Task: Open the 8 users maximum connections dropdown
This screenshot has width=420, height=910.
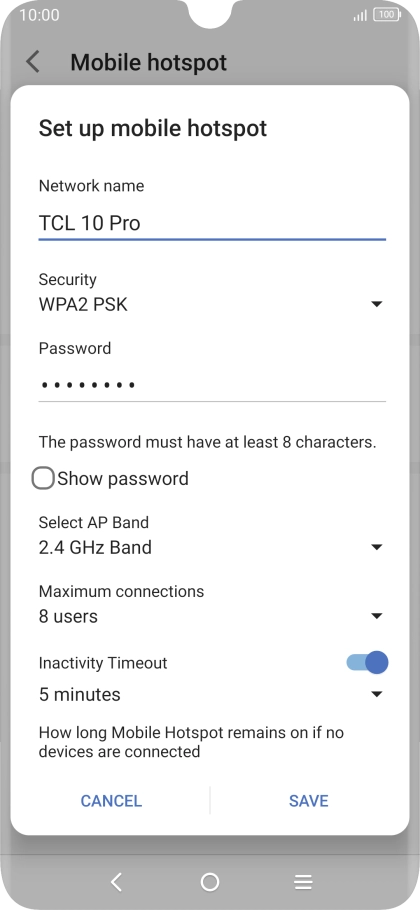Action: click(212, 616)
